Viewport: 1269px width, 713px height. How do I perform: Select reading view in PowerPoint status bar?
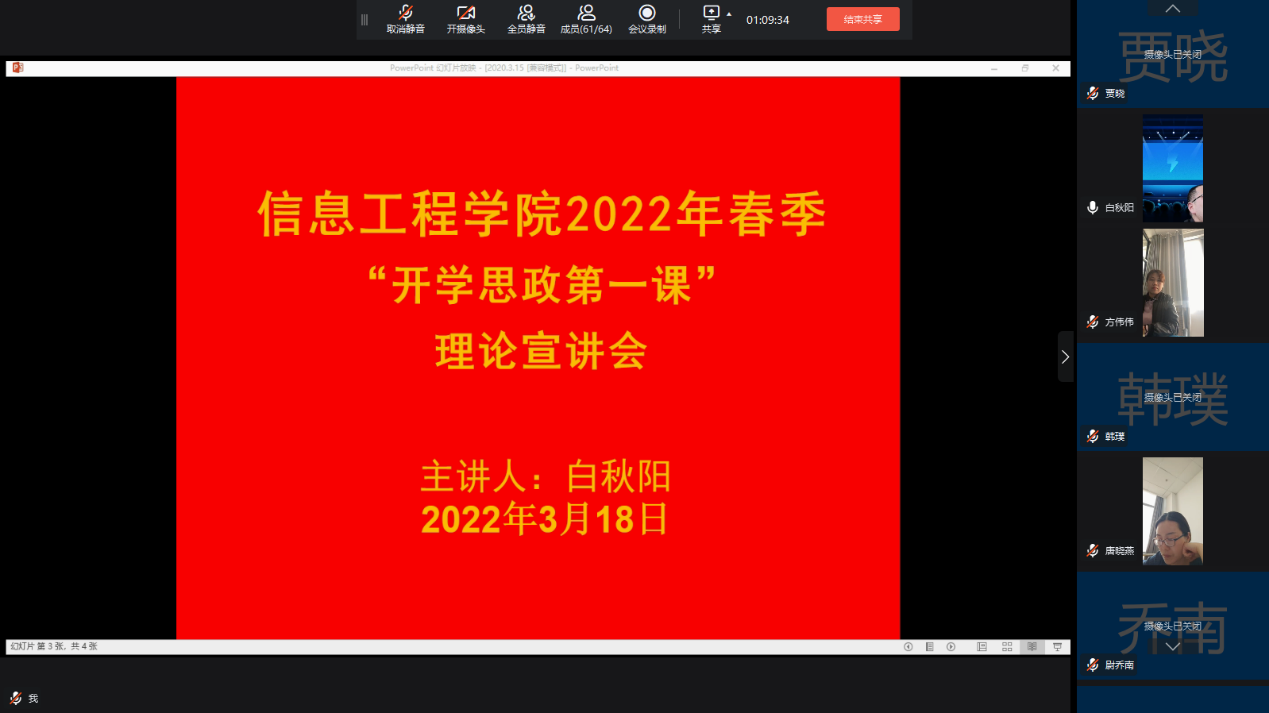point(1032,647)
